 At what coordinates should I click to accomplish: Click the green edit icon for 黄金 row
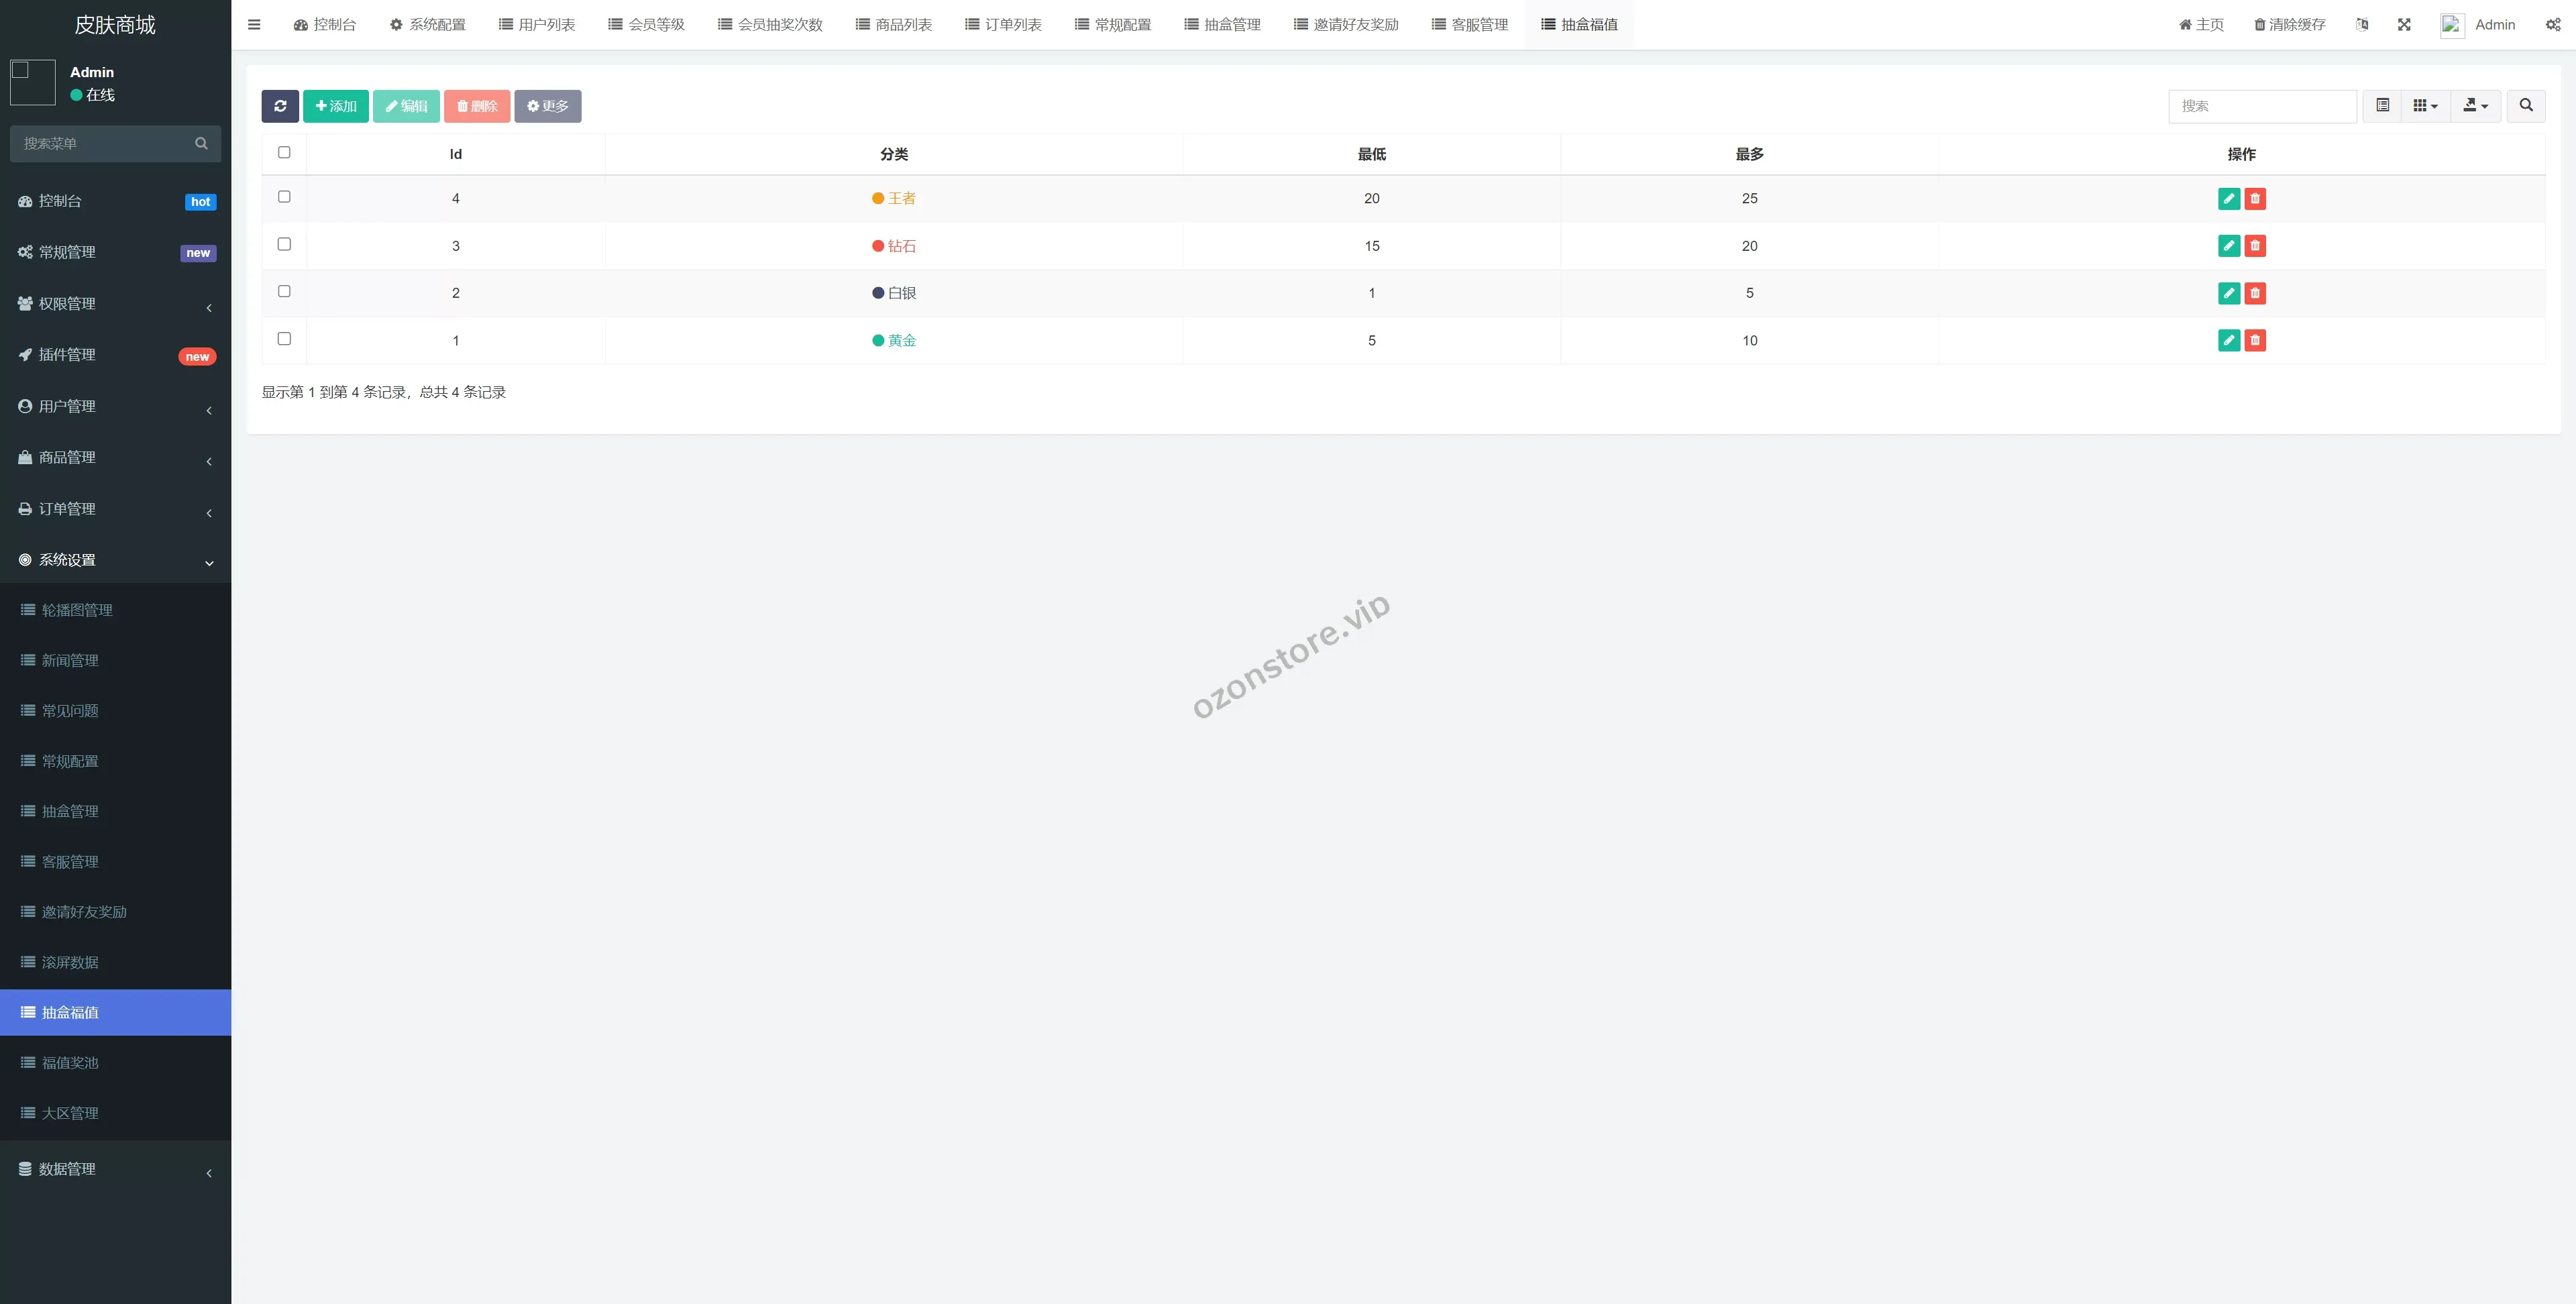pos(2228,341)
